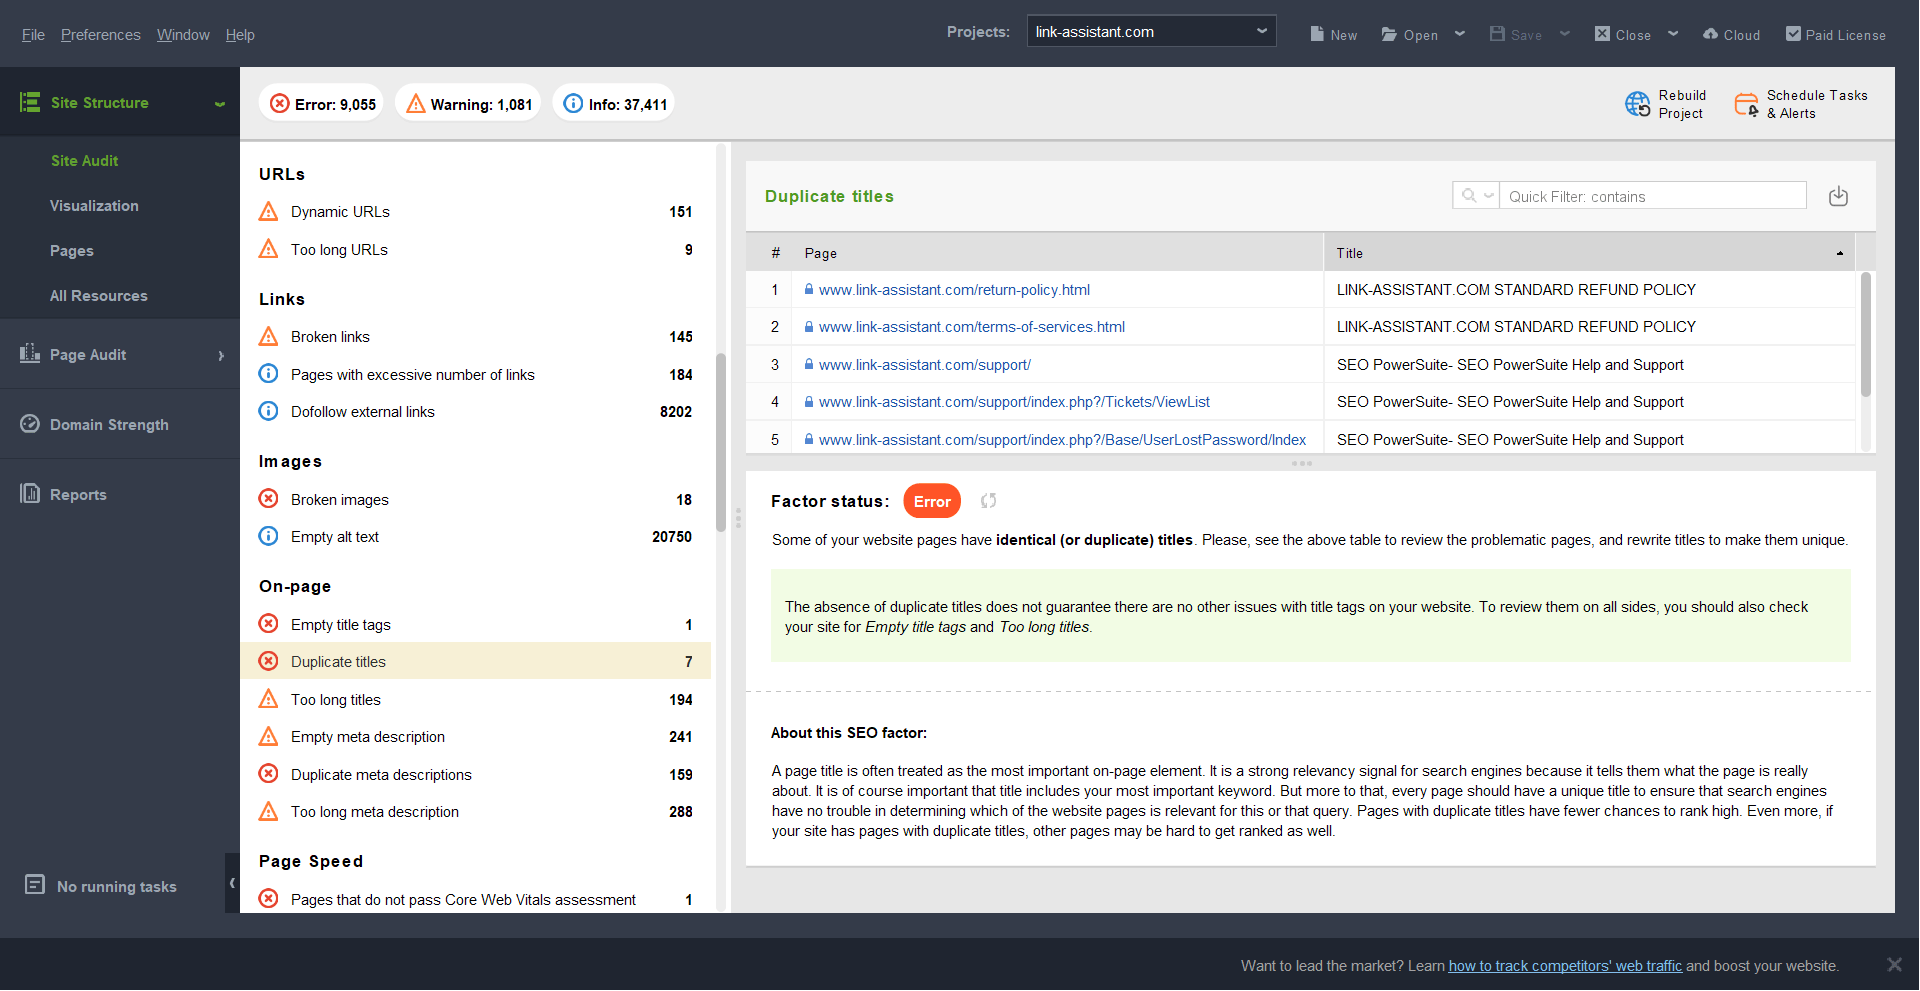Screen dimensions: 1920x991
Task: Click into the Quick Filter input field
Action: (x=1652, y=196)
